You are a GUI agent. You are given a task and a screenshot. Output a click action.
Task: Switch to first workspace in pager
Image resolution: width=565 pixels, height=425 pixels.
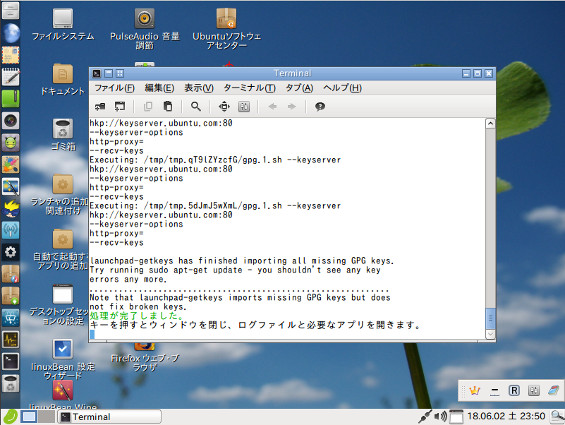tap(29, 417)
